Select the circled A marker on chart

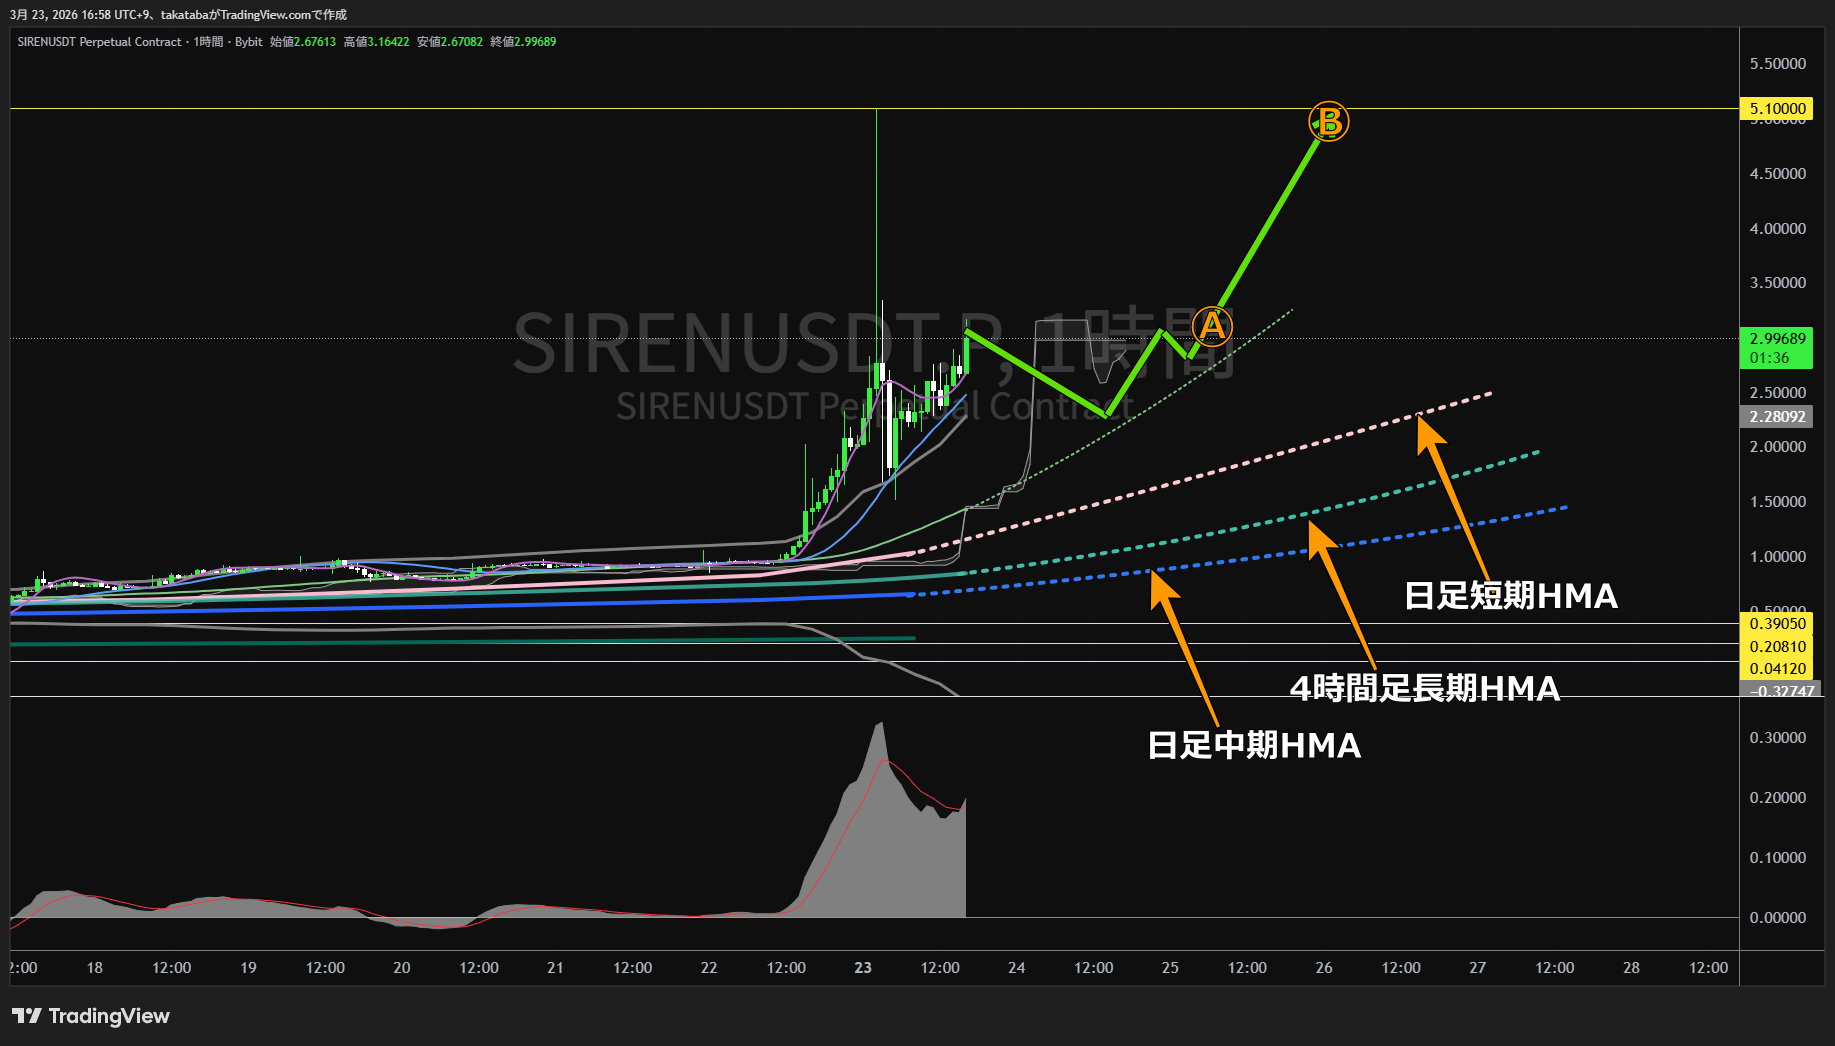coord(1212,326)
